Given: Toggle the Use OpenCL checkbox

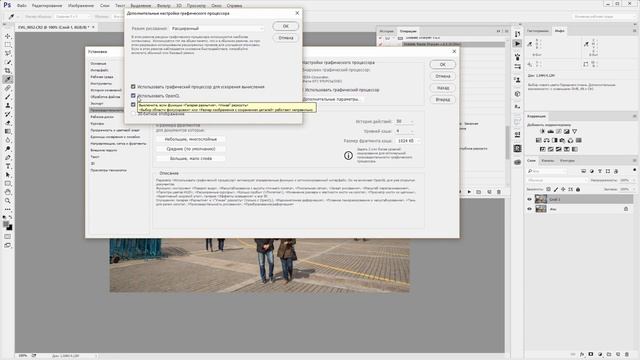Looking at the screenshot, I should [x=133, y=96].
